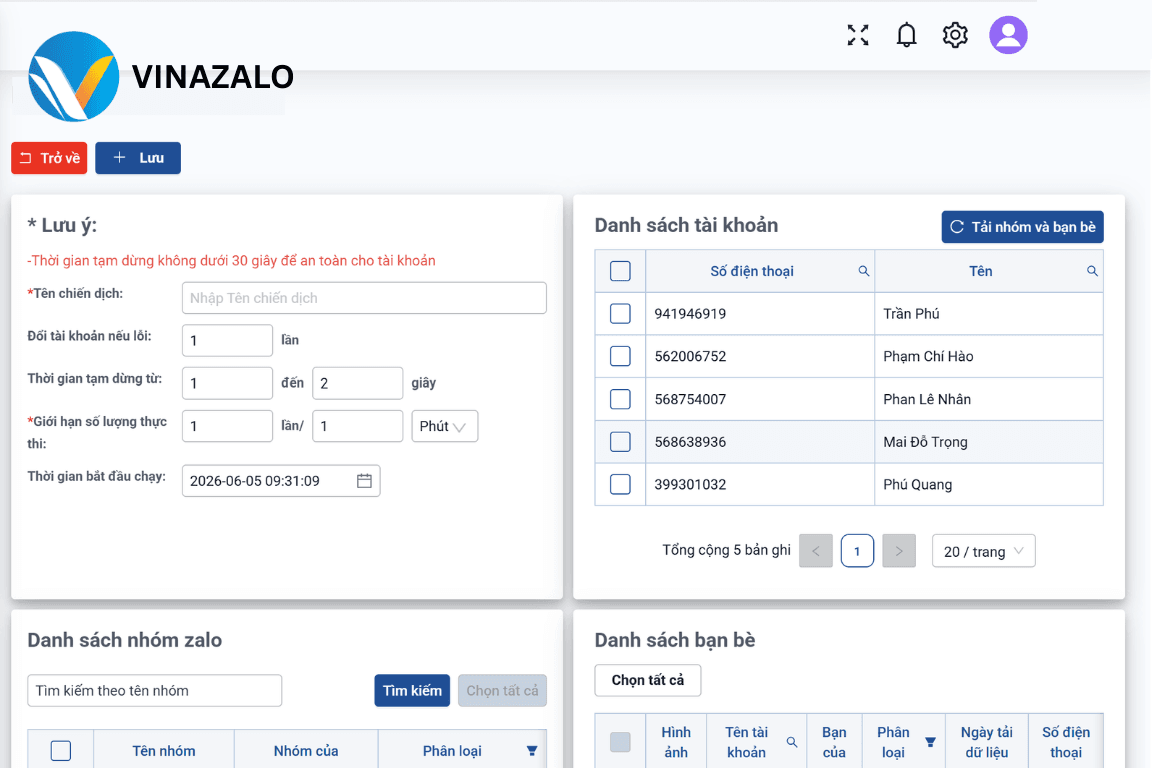This screenshot has height=768, width=1152.
Task: Click friends table Số điện thoại header
Action: [1065, 742]
